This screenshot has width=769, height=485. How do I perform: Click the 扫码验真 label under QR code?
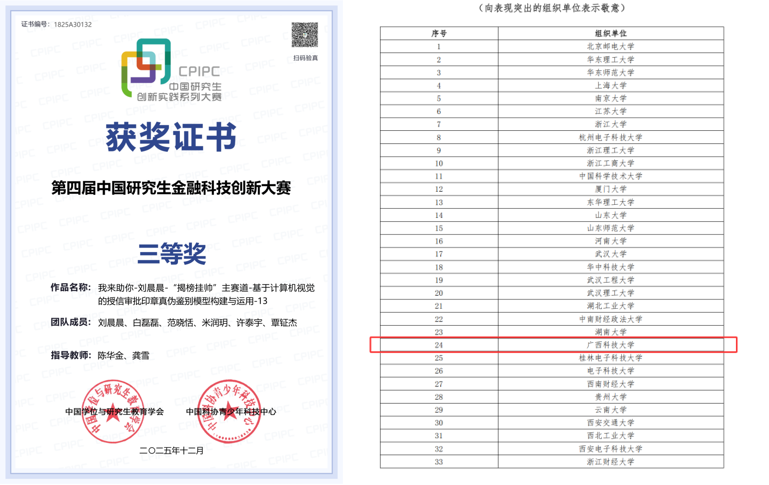tap(306, 59)
